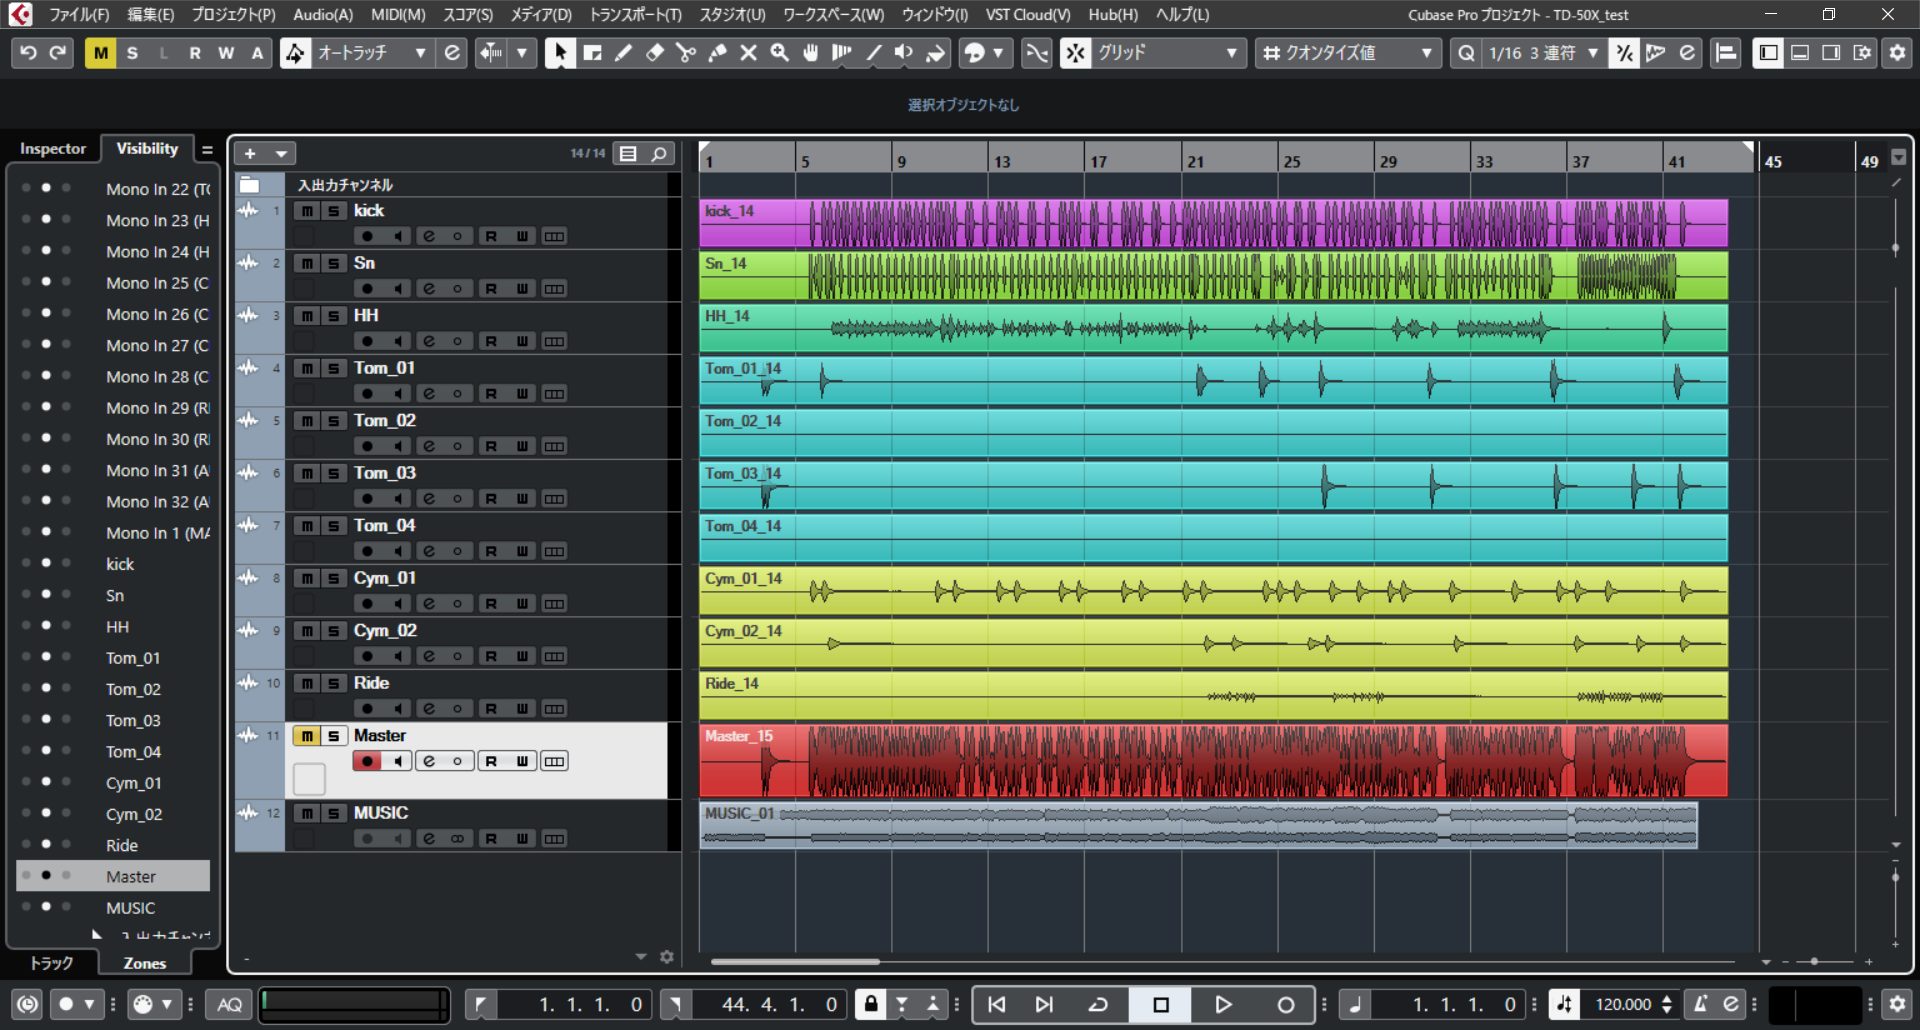Viewport: 1920px width, 1030px height.
Task: Select the Line tool
Action: (x=873, y=53)
